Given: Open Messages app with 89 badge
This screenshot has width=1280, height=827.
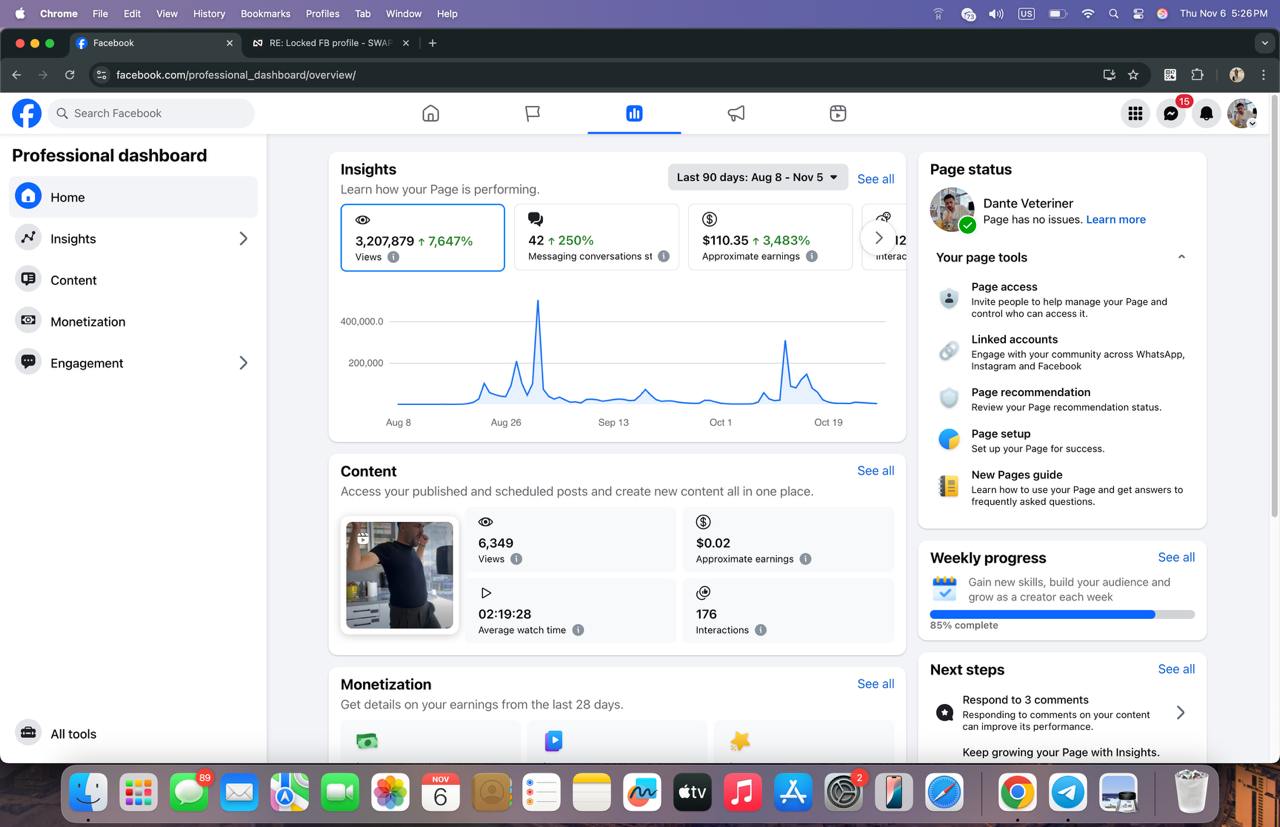Looking at the screenshot, I should coord(189,793).
